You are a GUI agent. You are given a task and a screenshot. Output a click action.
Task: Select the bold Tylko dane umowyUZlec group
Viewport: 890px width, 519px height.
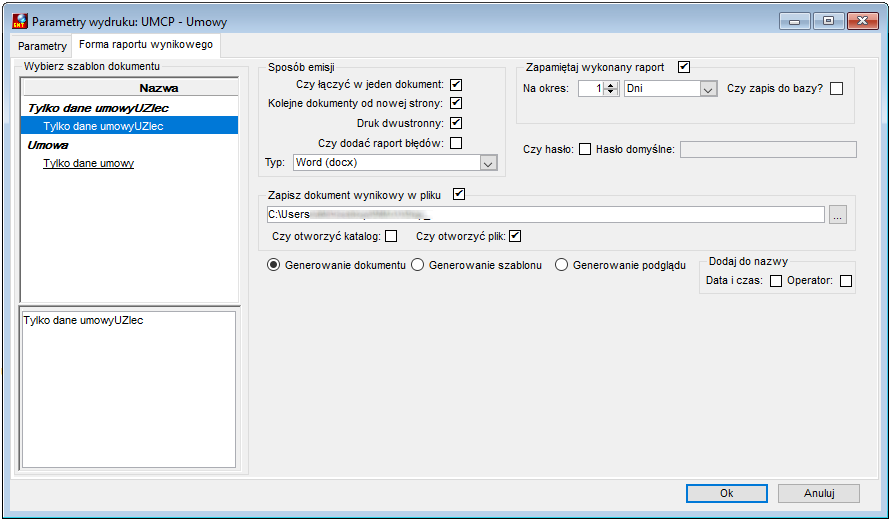98,108
